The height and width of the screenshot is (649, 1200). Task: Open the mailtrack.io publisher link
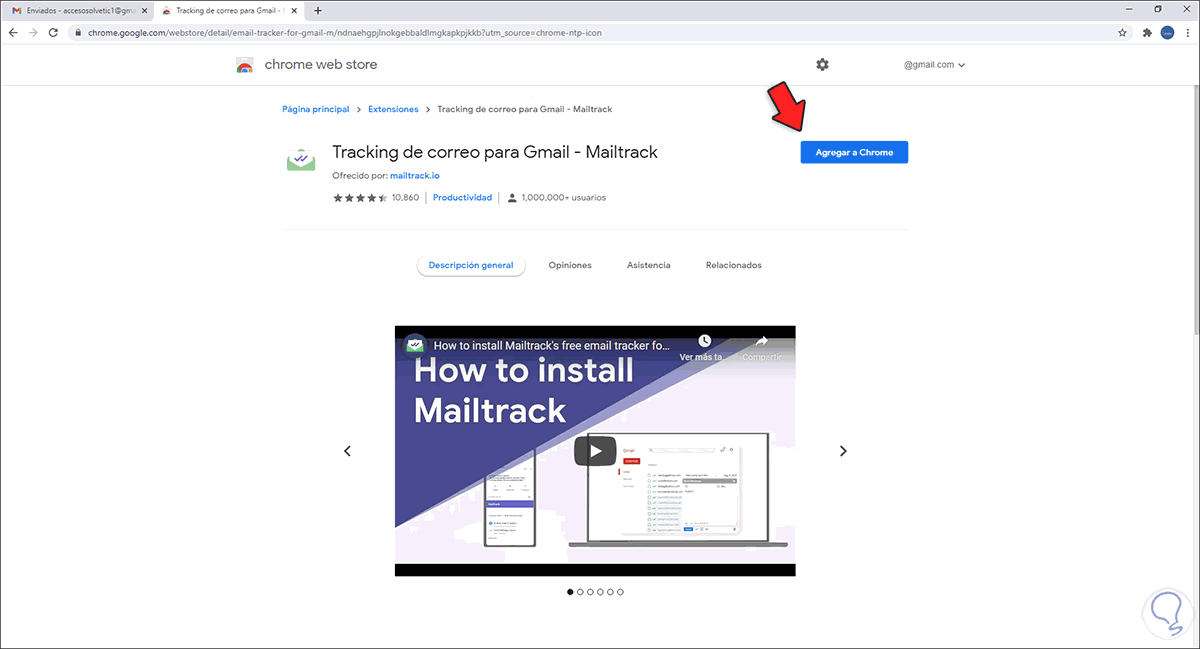pos(415,176)
